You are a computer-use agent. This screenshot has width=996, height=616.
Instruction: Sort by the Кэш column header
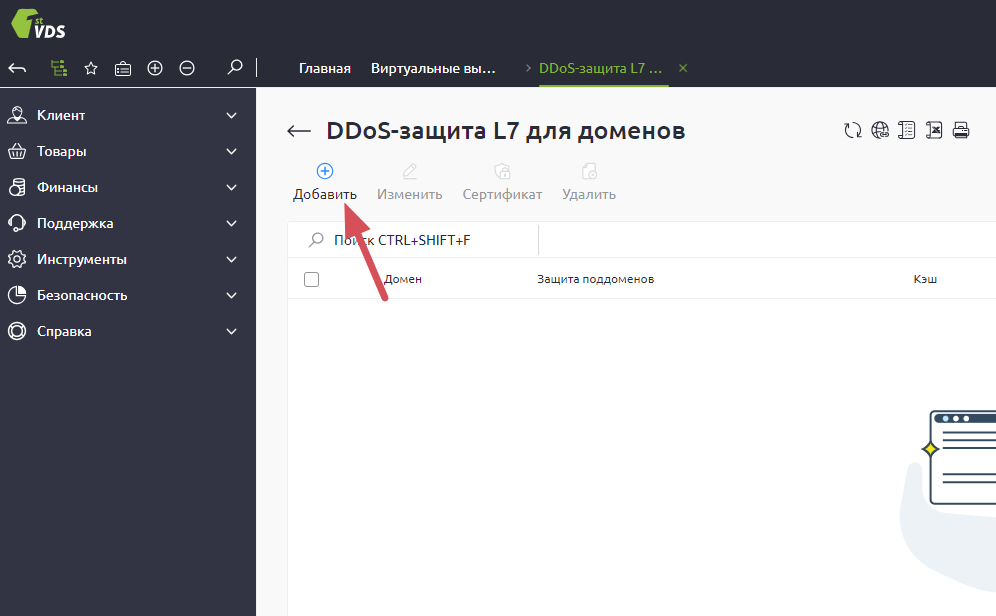click(925, 279)
